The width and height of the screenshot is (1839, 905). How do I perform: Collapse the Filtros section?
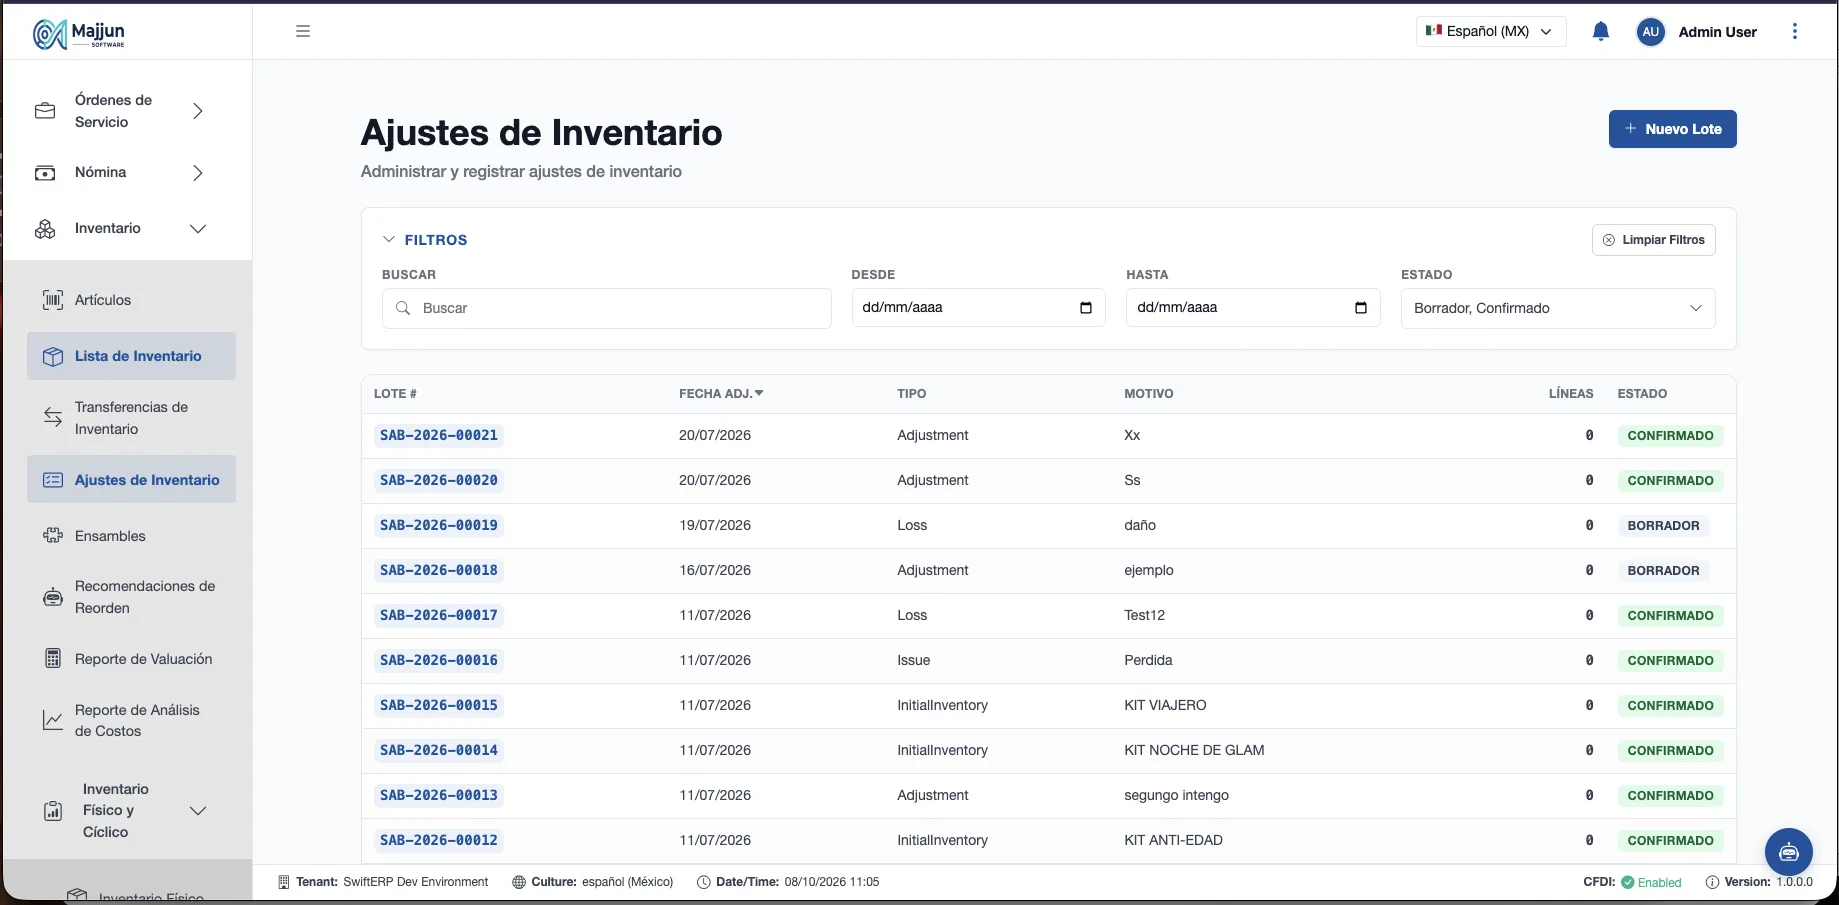pos(425,240)
